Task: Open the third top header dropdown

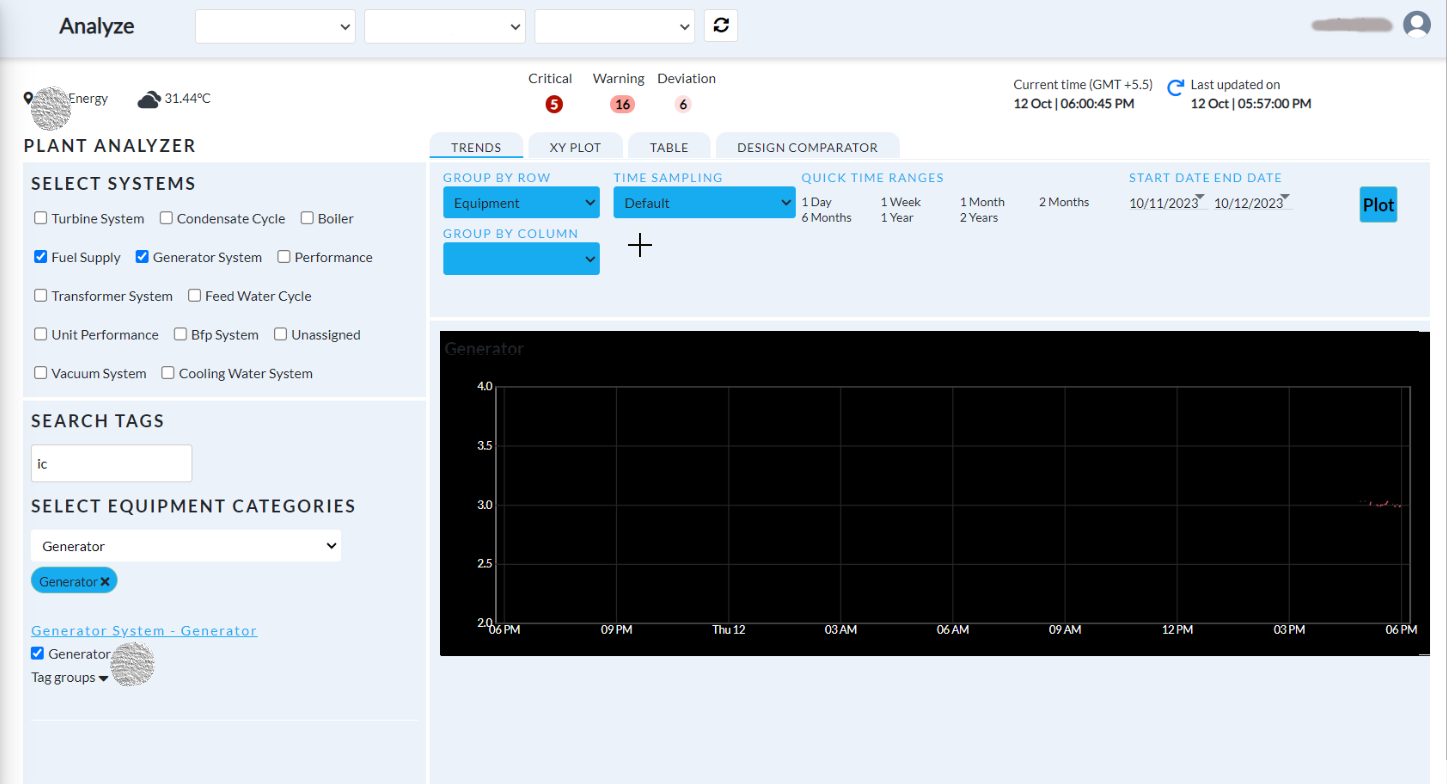Action: click(615, 26)
